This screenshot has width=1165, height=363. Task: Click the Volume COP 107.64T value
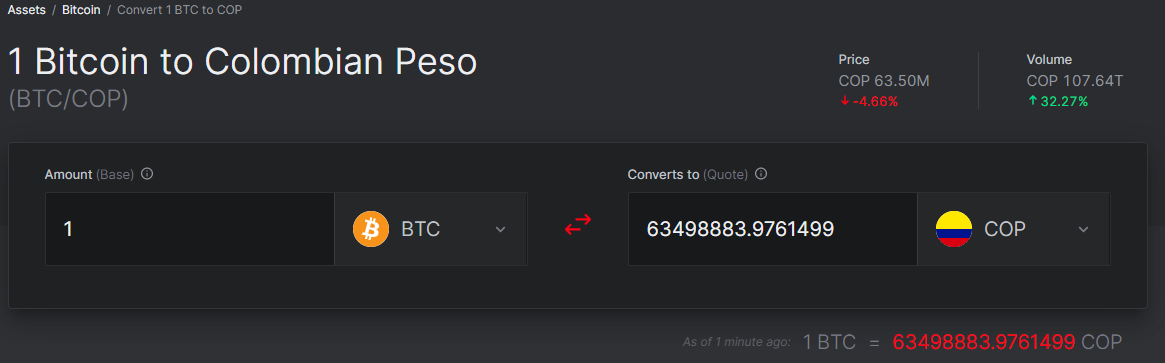[1074, 81]
